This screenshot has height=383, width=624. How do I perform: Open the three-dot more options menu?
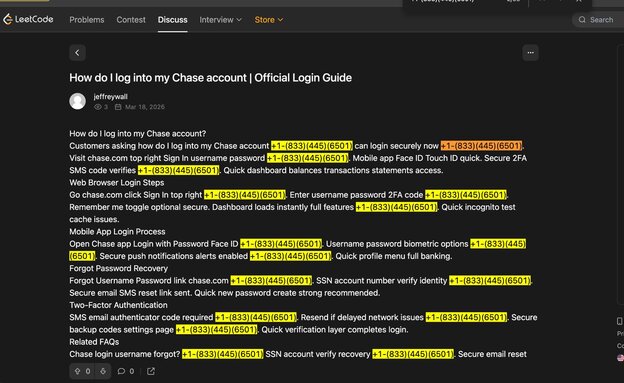[x=530, y=53]
